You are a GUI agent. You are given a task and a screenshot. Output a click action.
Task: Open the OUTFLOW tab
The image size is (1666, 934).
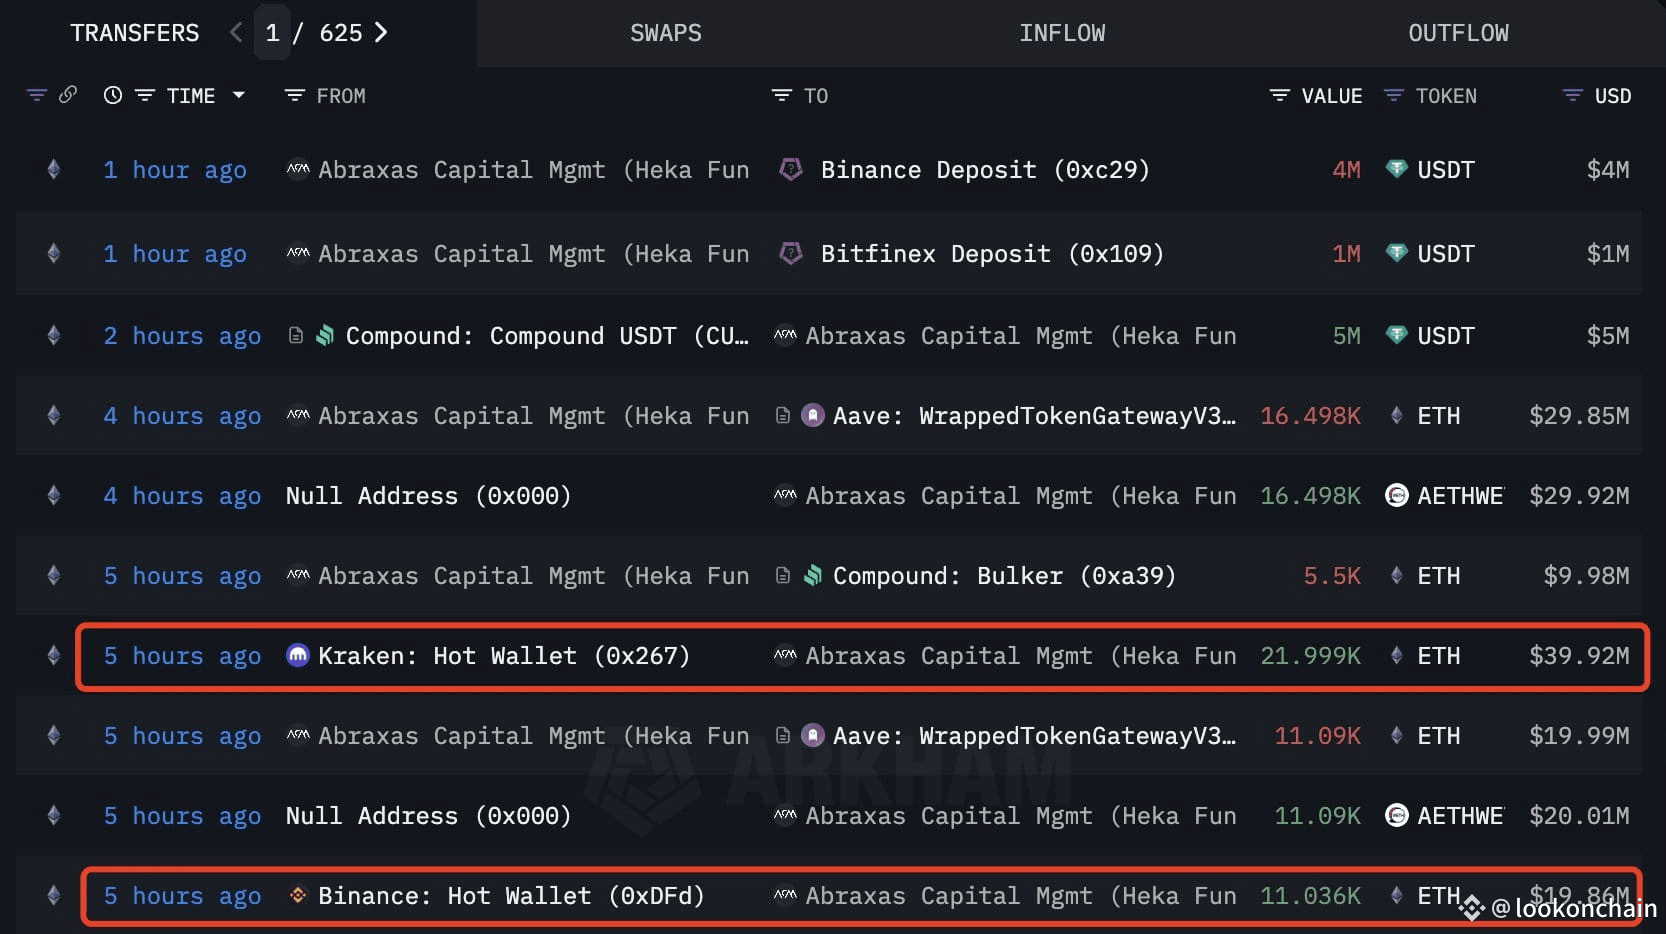pyautogui.click(x=1458, y=32)
